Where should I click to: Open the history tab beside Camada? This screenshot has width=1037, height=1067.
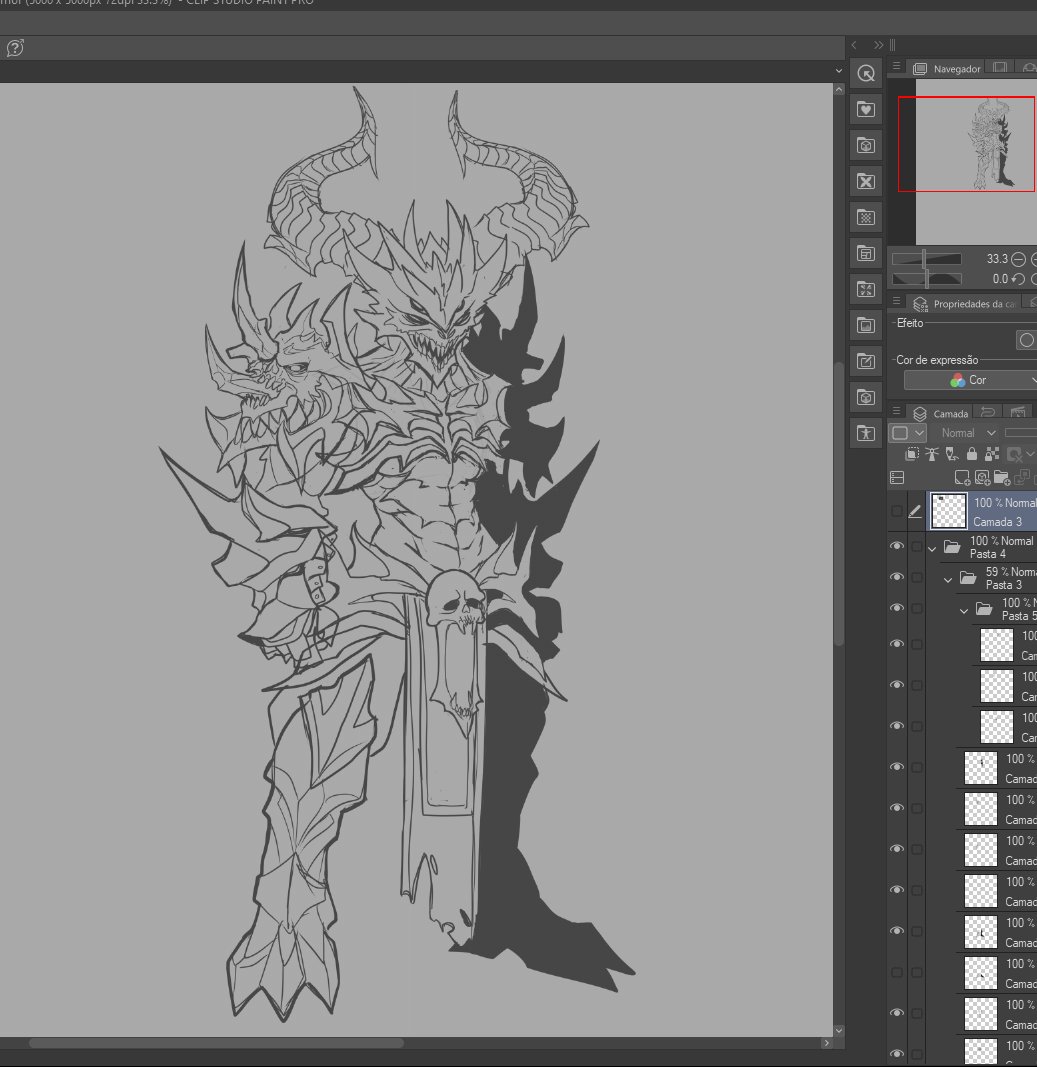tap(988, 412)
